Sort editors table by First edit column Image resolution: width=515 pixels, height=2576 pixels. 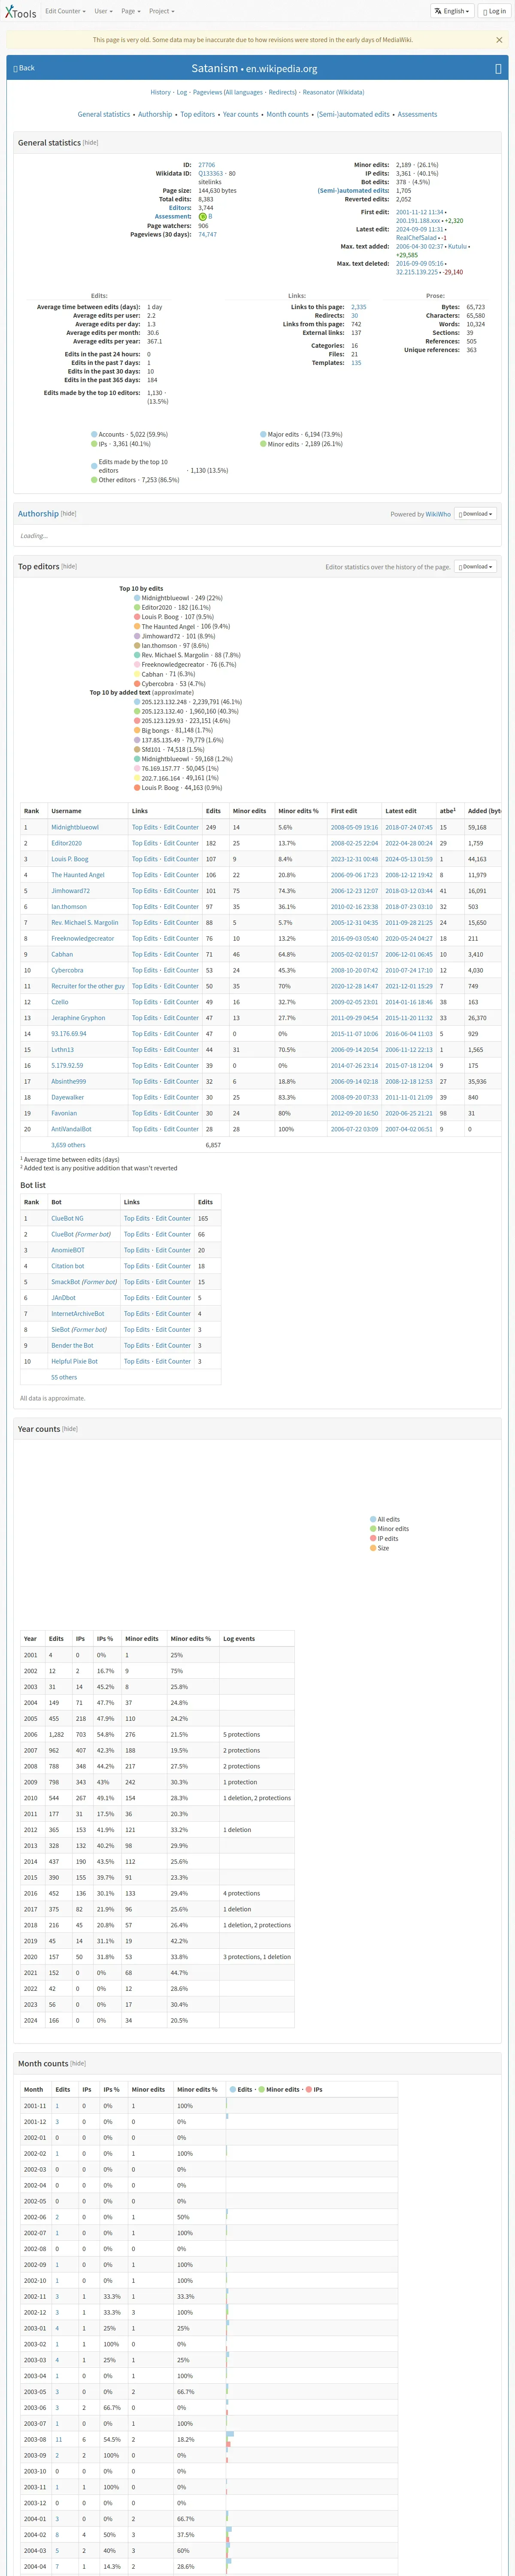click(344, 811)
